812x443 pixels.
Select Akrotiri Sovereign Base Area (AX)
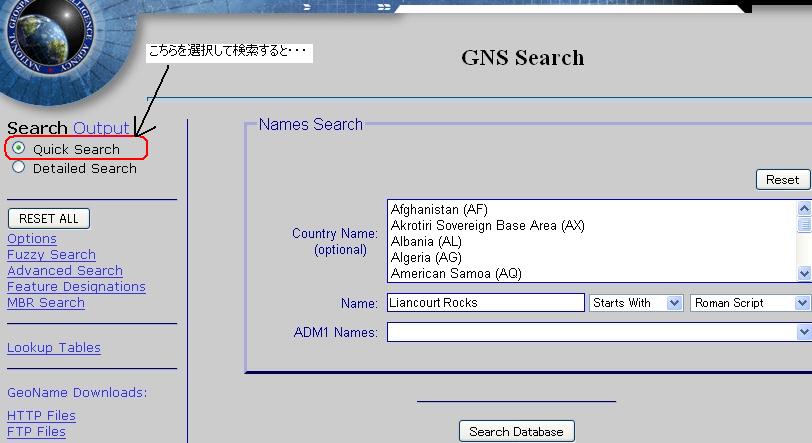pos(487,225)
